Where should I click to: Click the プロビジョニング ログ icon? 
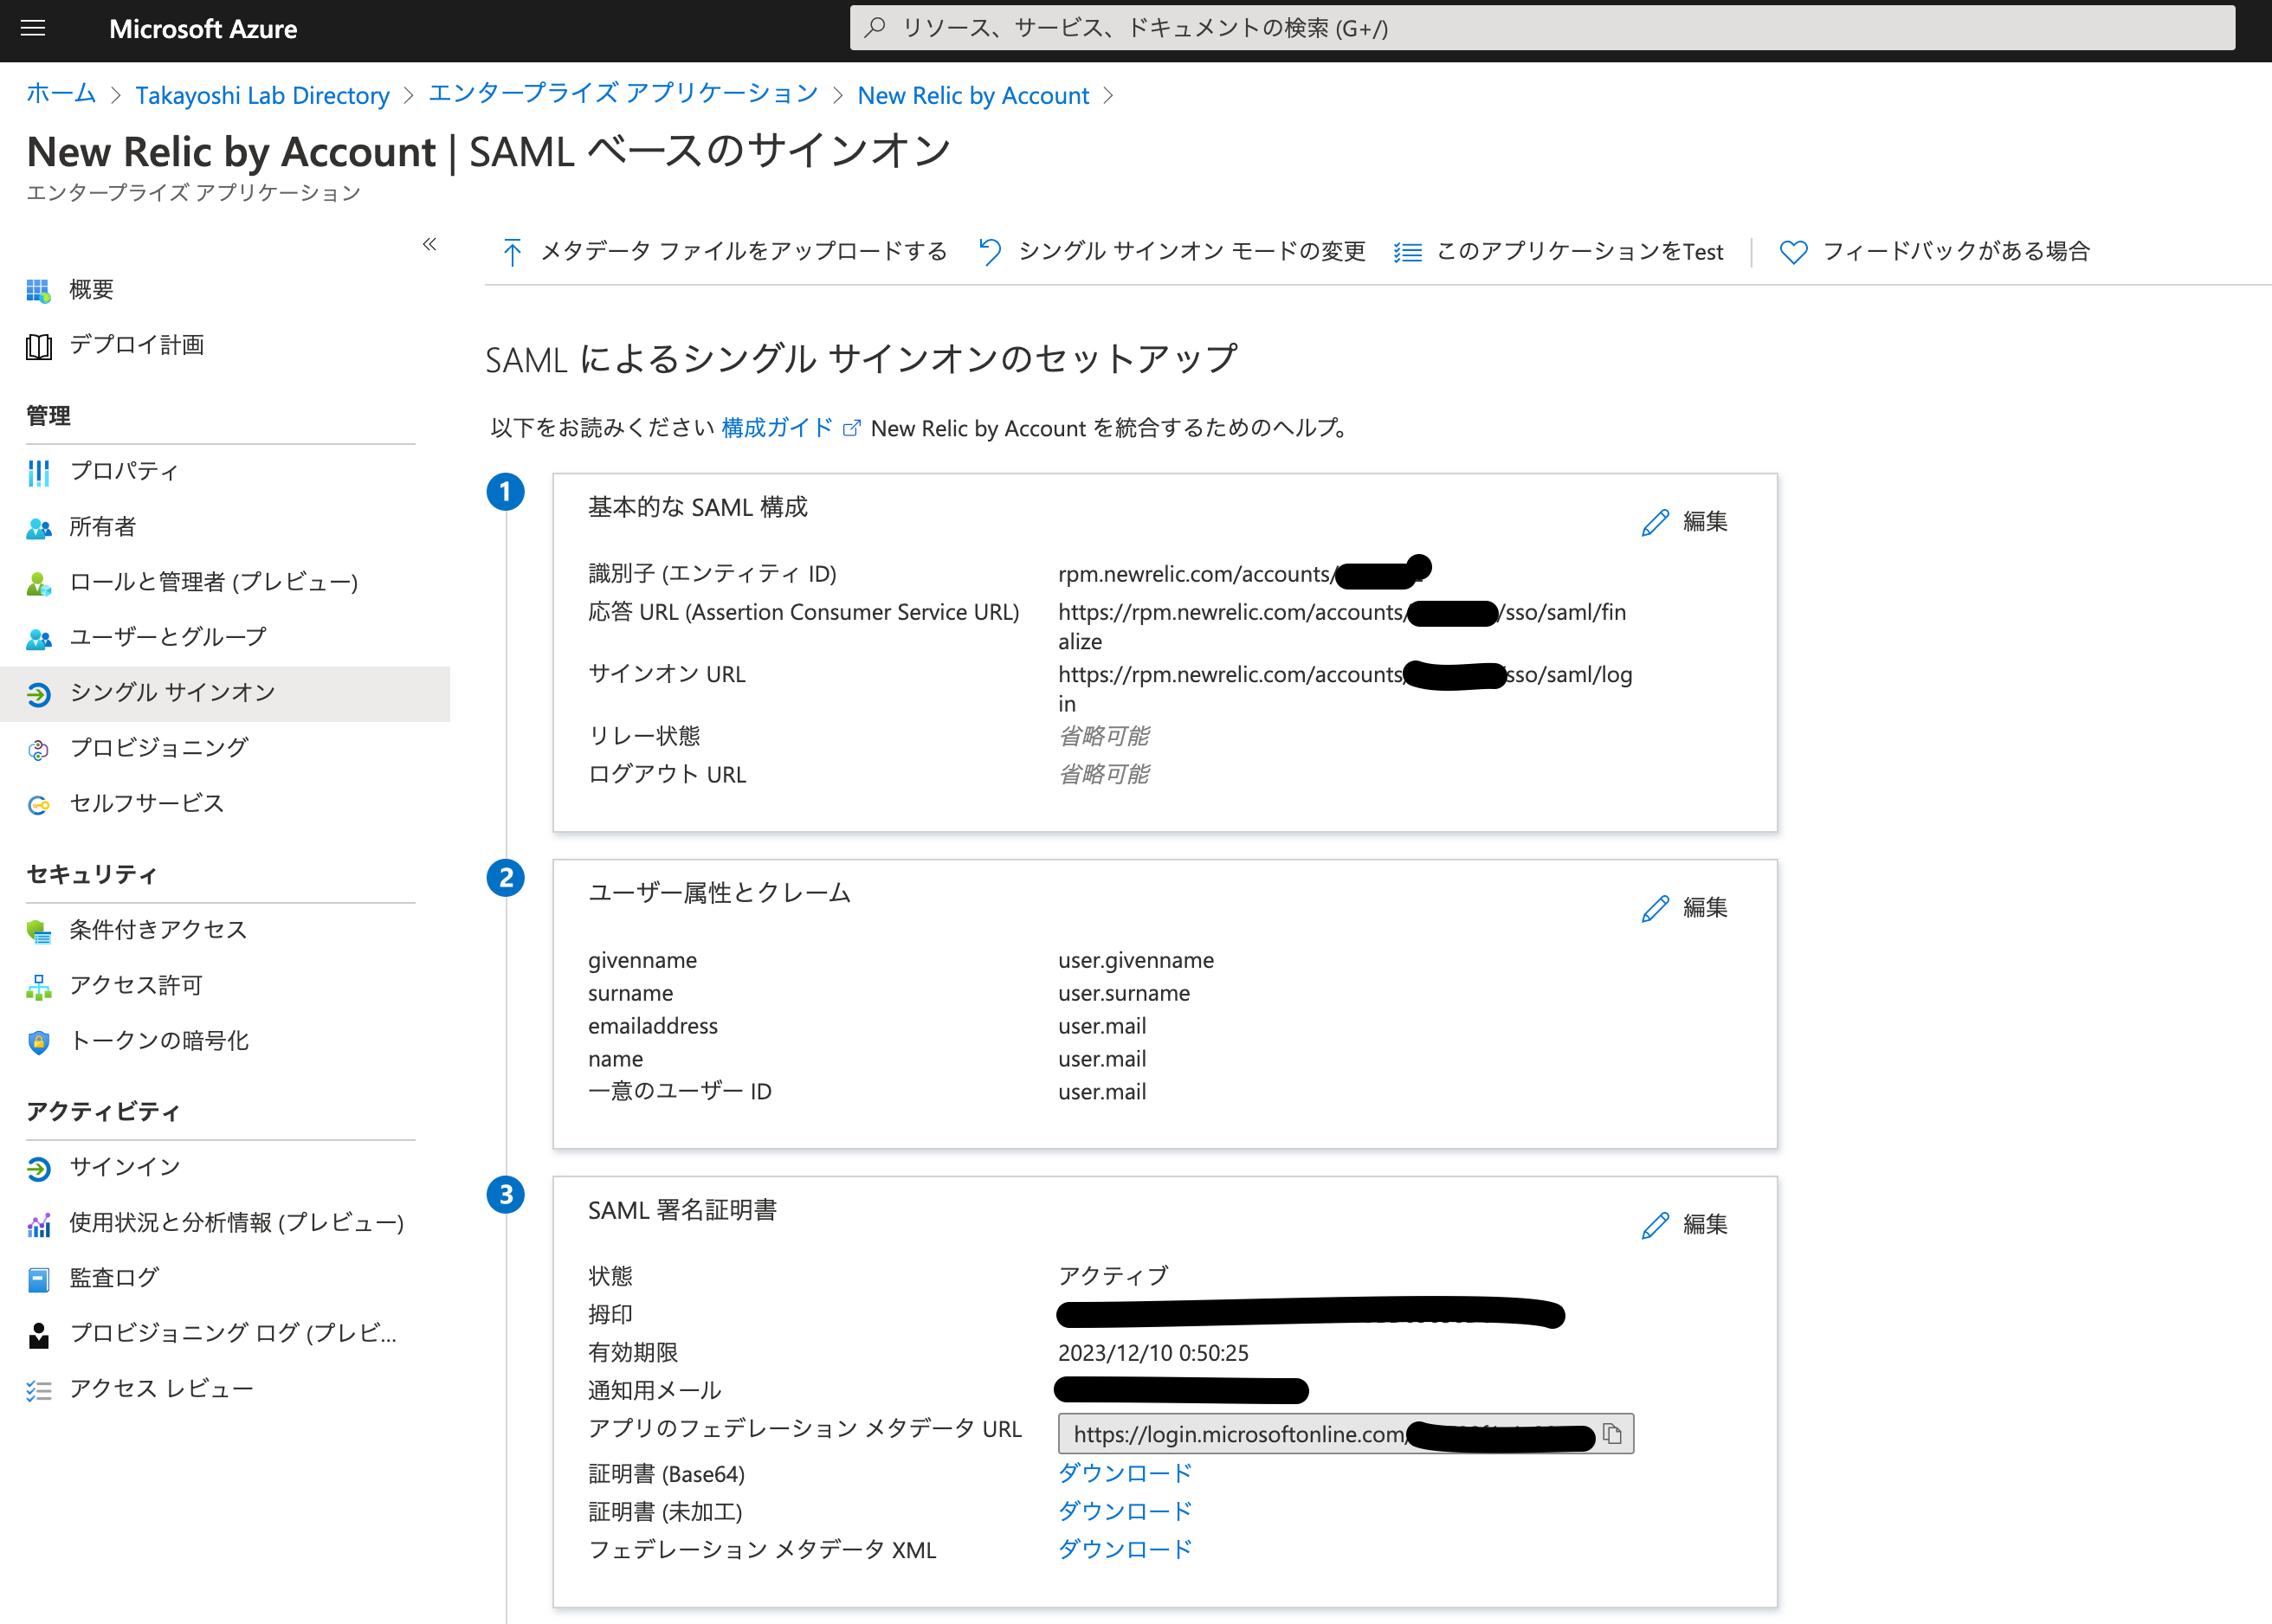click(38, 1334)
